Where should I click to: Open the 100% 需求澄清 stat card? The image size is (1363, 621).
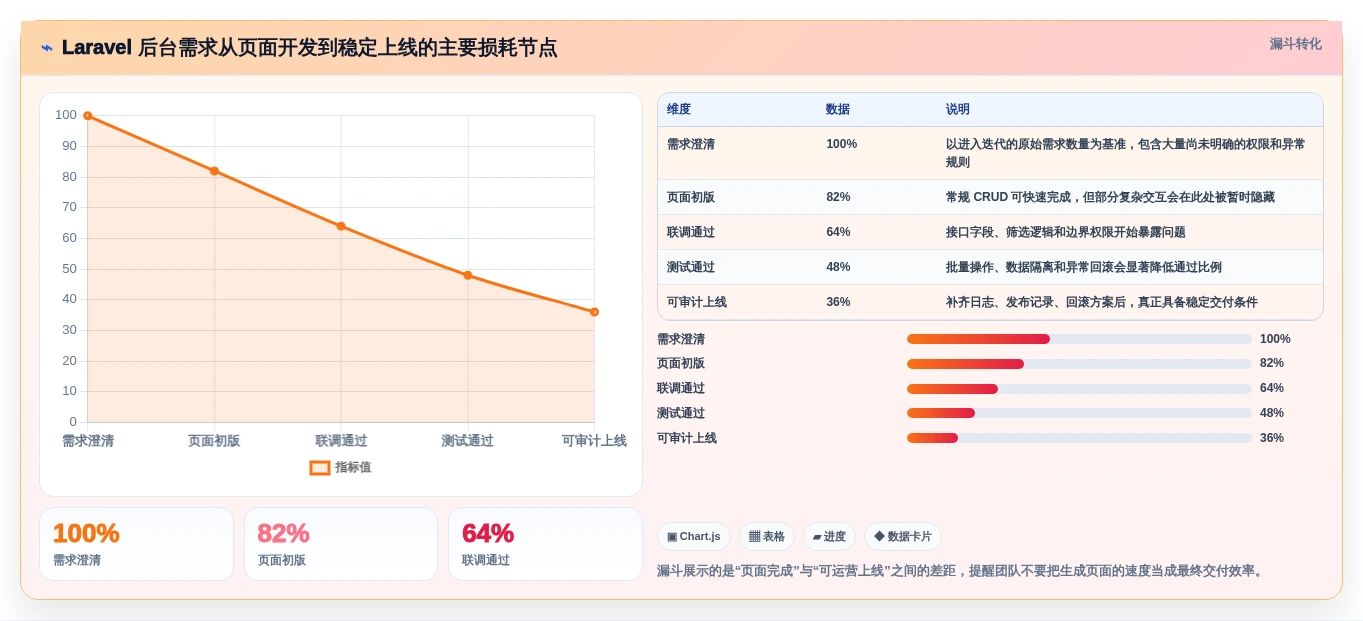coord(136,544)
